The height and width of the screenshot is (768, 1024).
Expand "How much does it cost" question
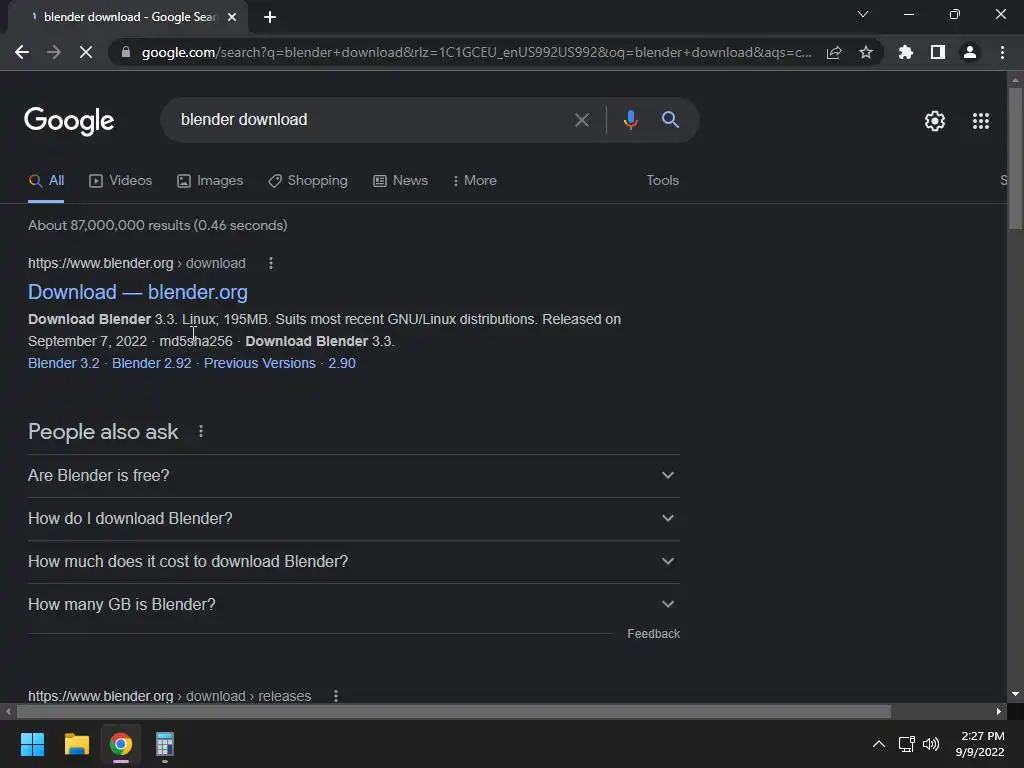[353, 562]
